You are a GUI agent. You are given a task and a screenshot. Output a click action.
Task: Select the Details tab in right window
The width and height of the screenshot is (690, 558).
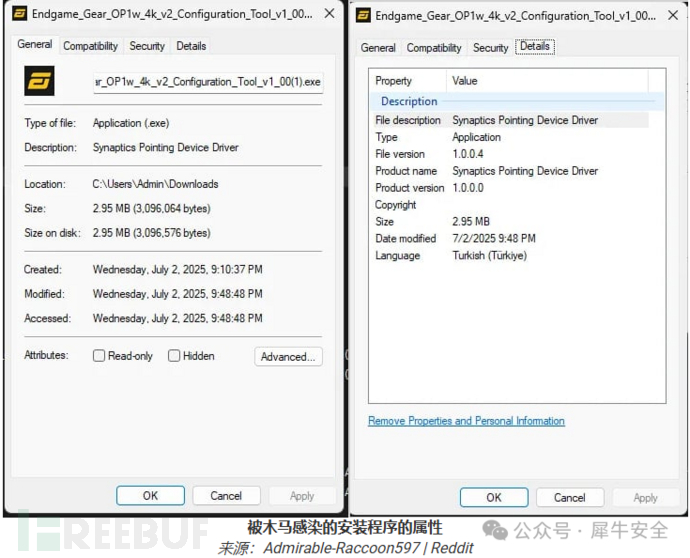point(535,47)
